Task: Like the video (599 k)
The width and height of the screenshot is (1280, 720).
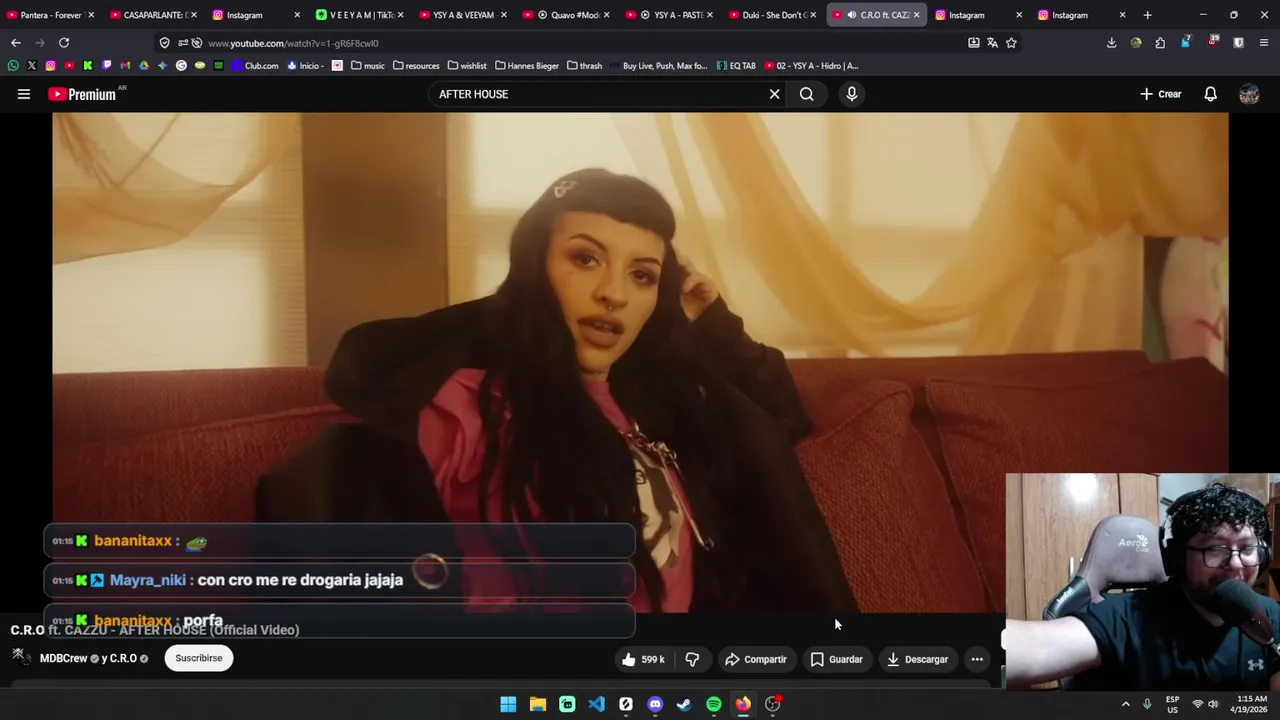Action: (x=642, y=659)
